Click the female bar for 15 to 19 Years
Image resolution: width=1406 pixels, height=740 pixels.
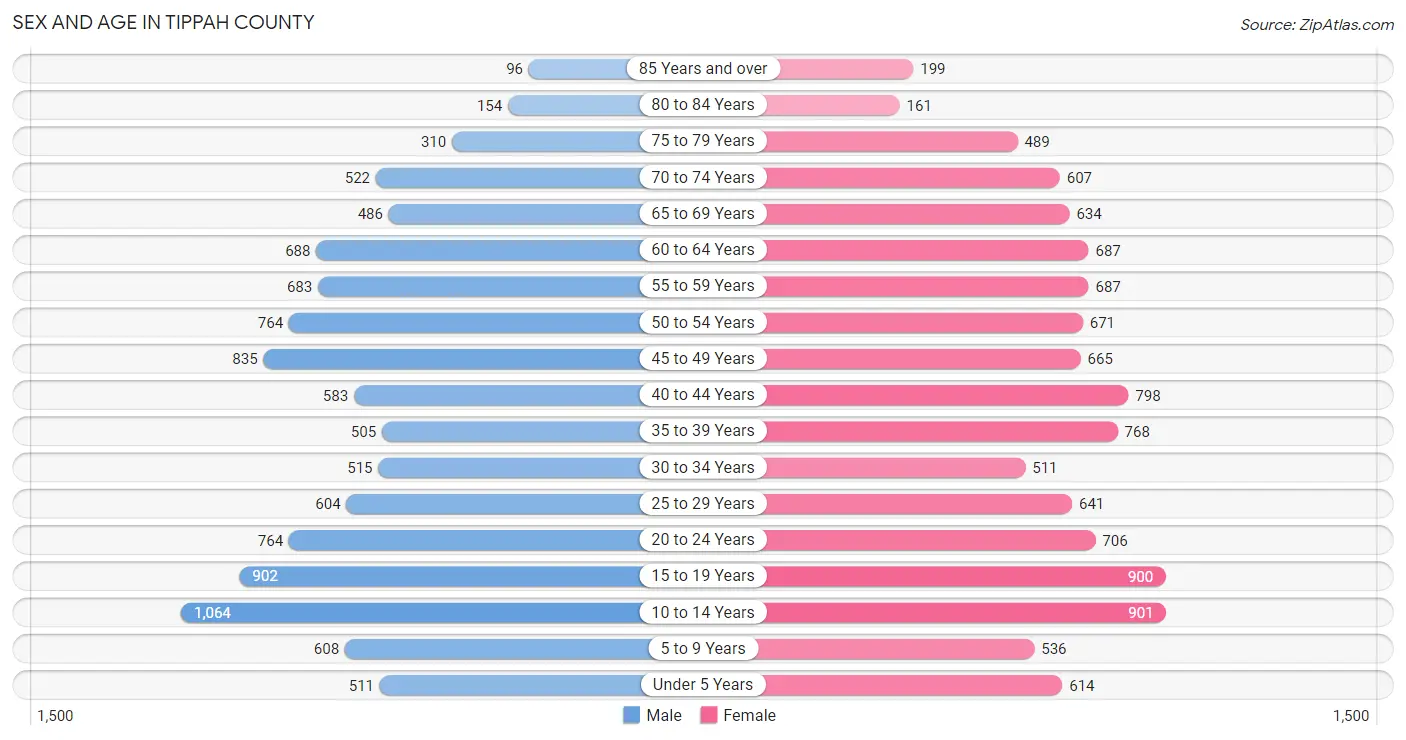pyautogui.click(x=965, y=576)
